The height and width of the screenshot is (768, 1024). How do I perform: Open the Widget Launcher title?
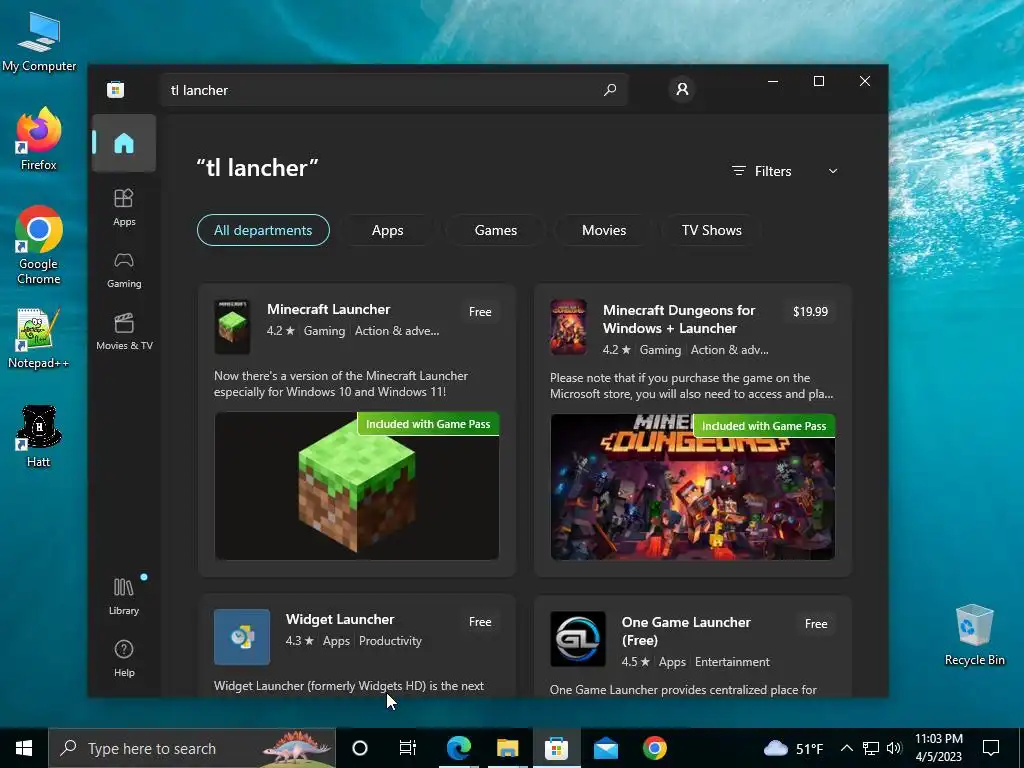coord(340,619)
